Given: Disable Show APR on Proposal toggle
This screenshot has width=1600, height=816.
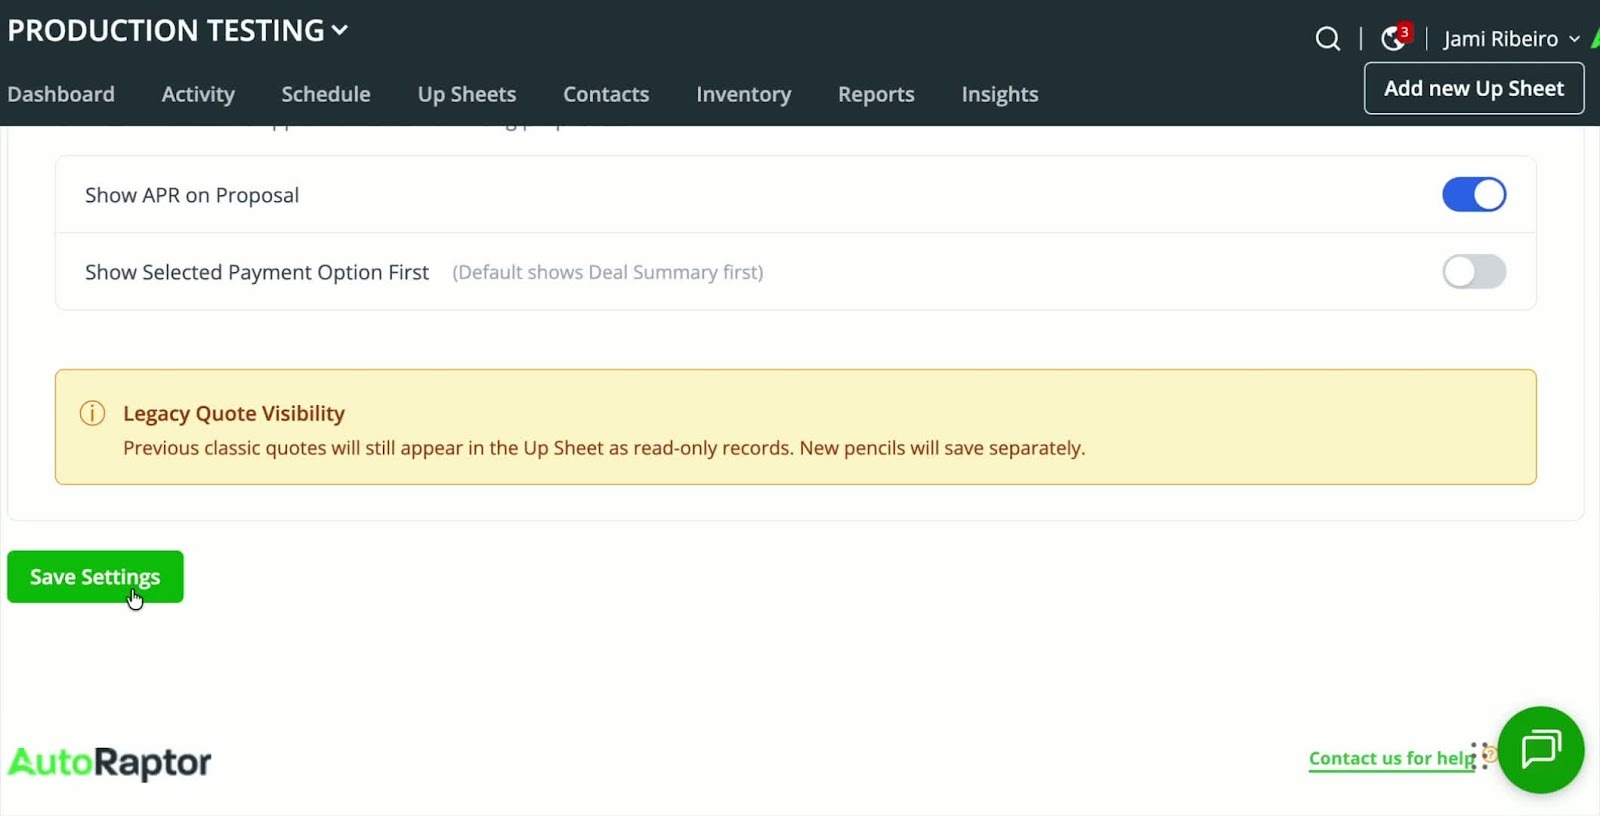Looking at the screenshot, I should [x=1473, y=195].
